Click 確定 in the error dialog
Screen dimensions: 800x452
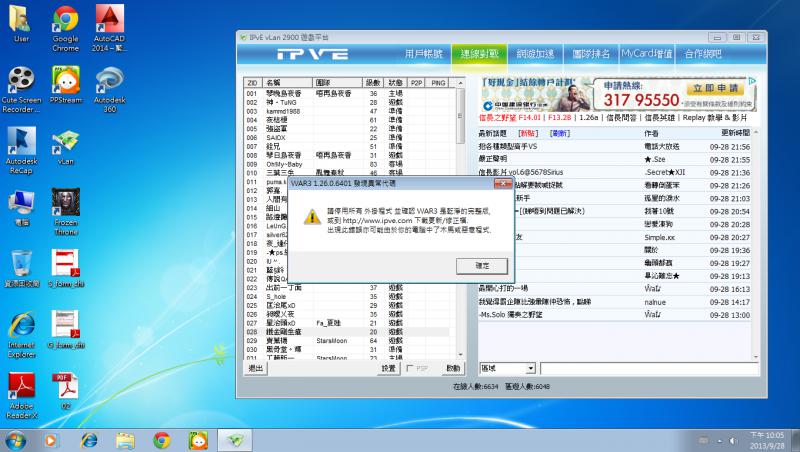click(x=484, y=265)
